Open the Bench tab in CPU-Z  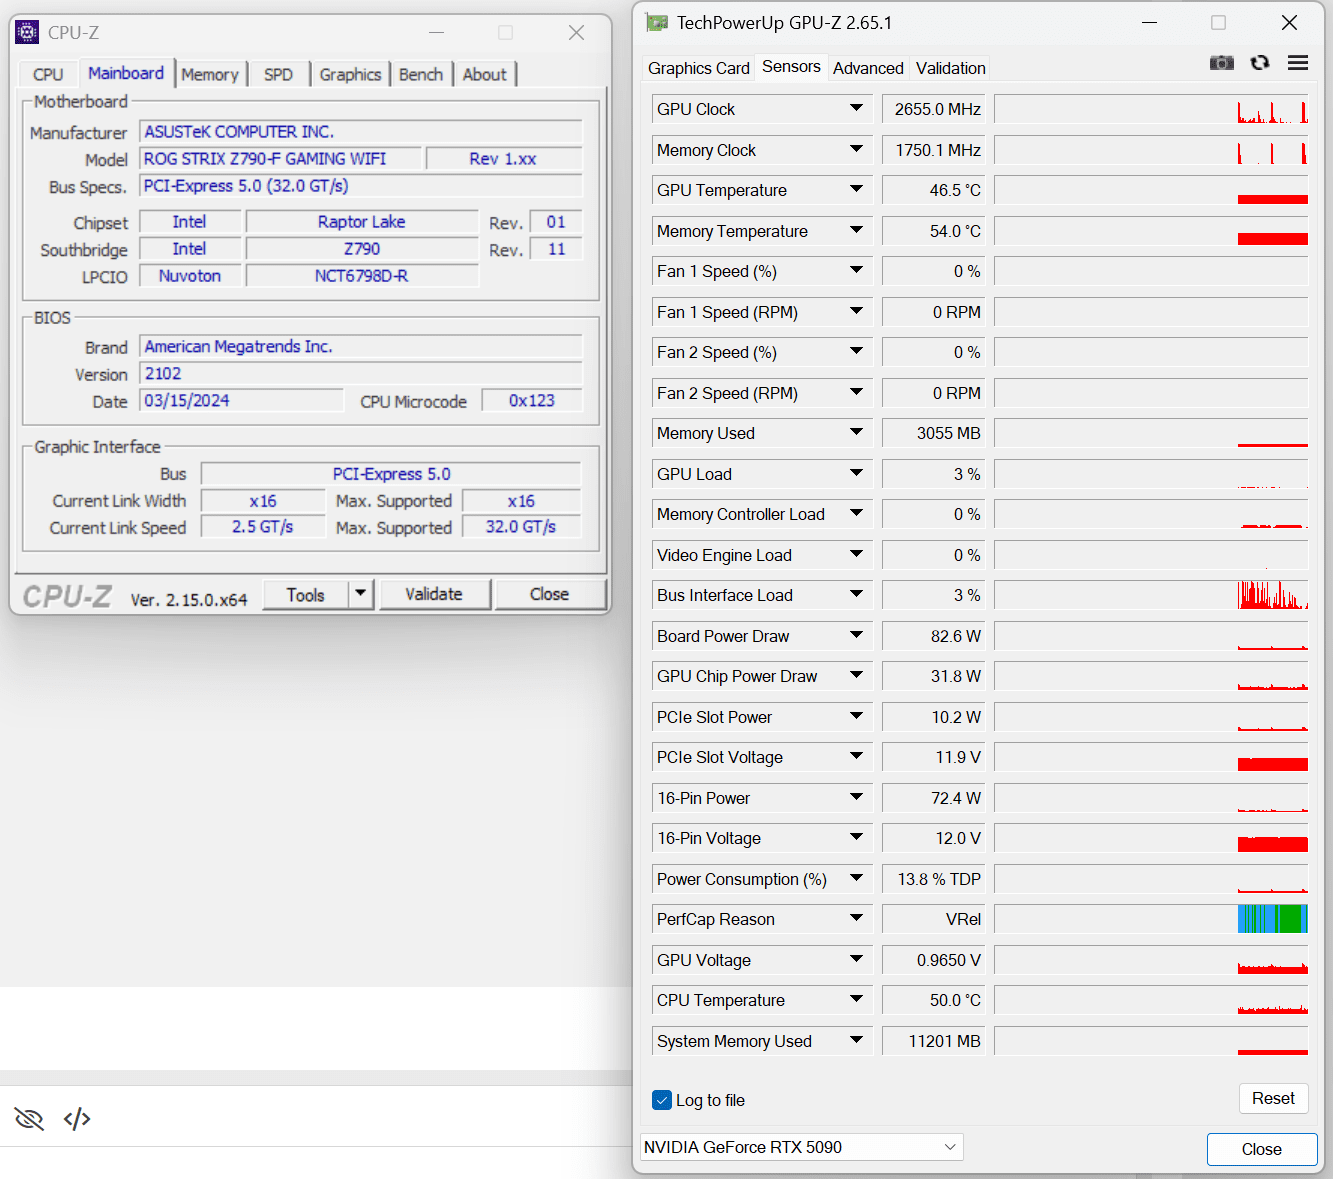[x=421, y=74]
